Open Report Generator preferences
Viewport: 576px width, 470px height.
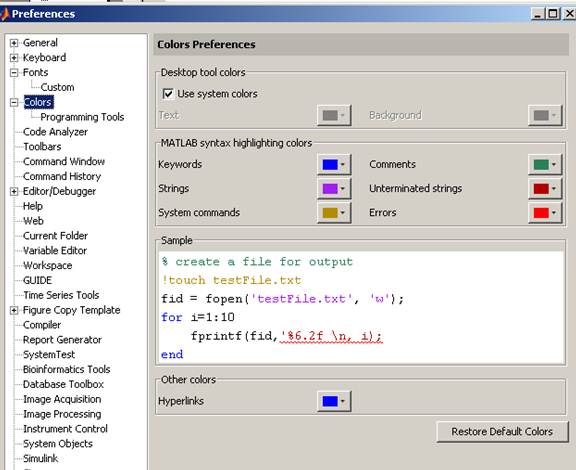pos(62,340)
